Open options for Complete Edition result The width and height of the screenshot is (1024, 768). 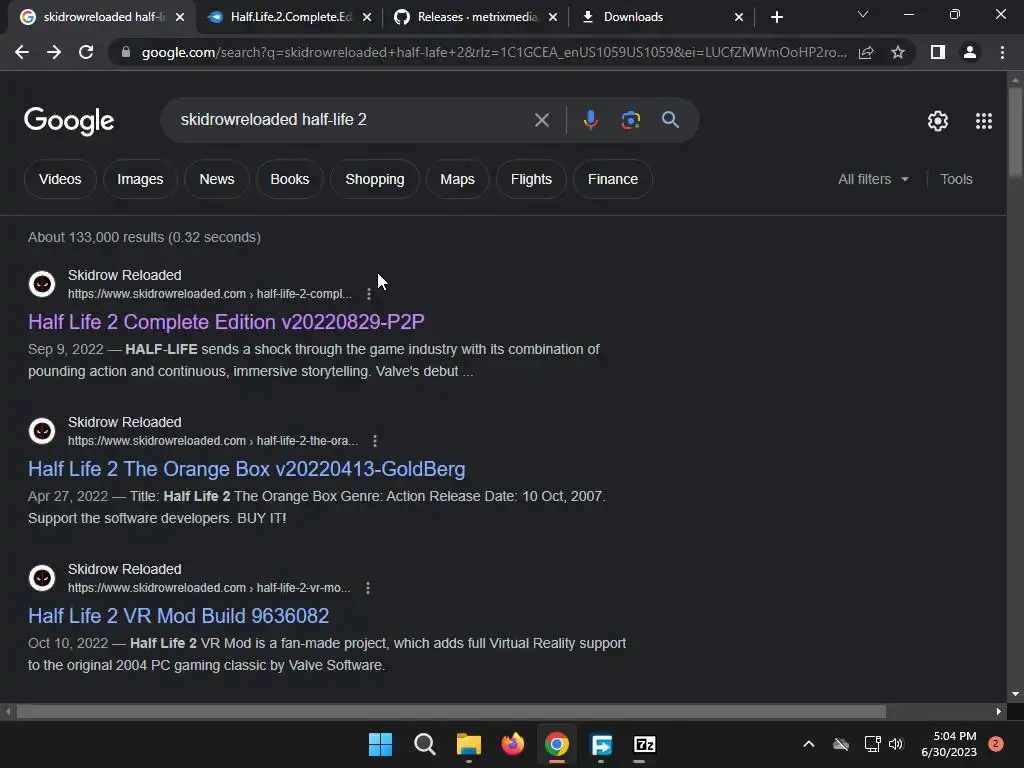coord(369,294)
